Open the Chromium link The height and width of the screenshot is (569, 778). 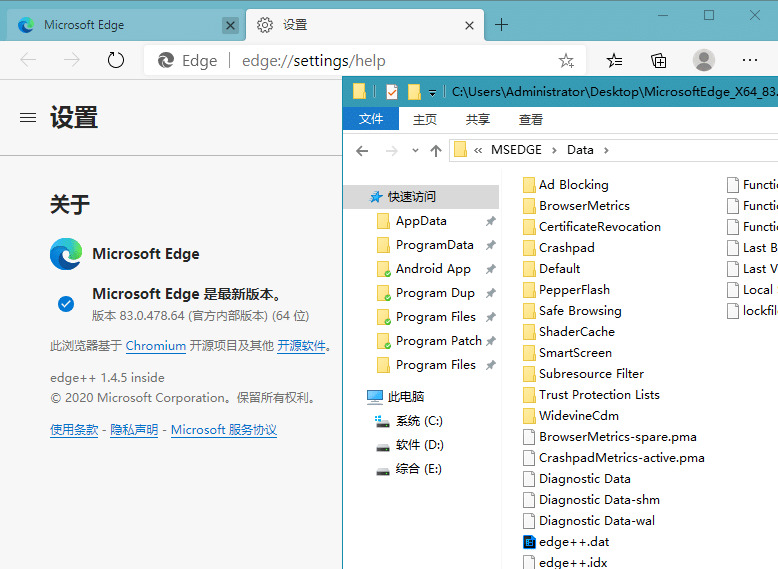pos(156,346)
